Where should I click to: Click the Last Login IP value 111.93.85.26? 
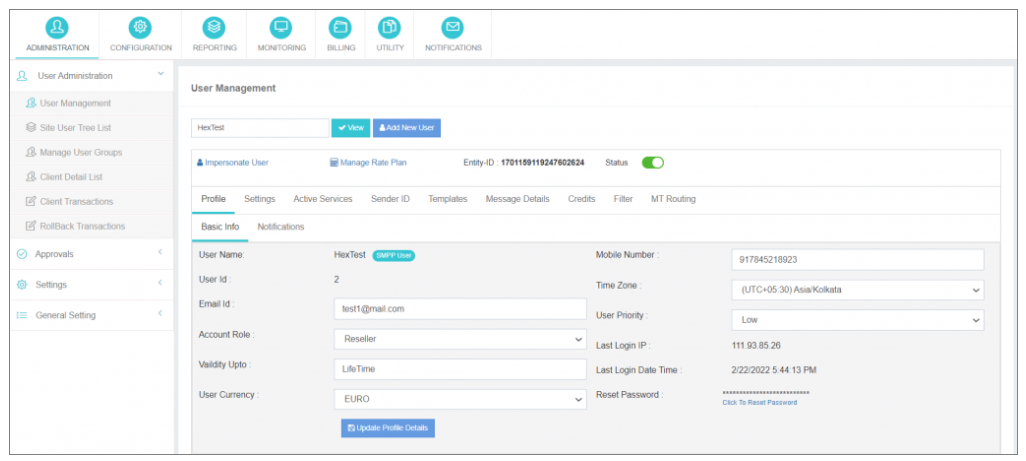756,345
